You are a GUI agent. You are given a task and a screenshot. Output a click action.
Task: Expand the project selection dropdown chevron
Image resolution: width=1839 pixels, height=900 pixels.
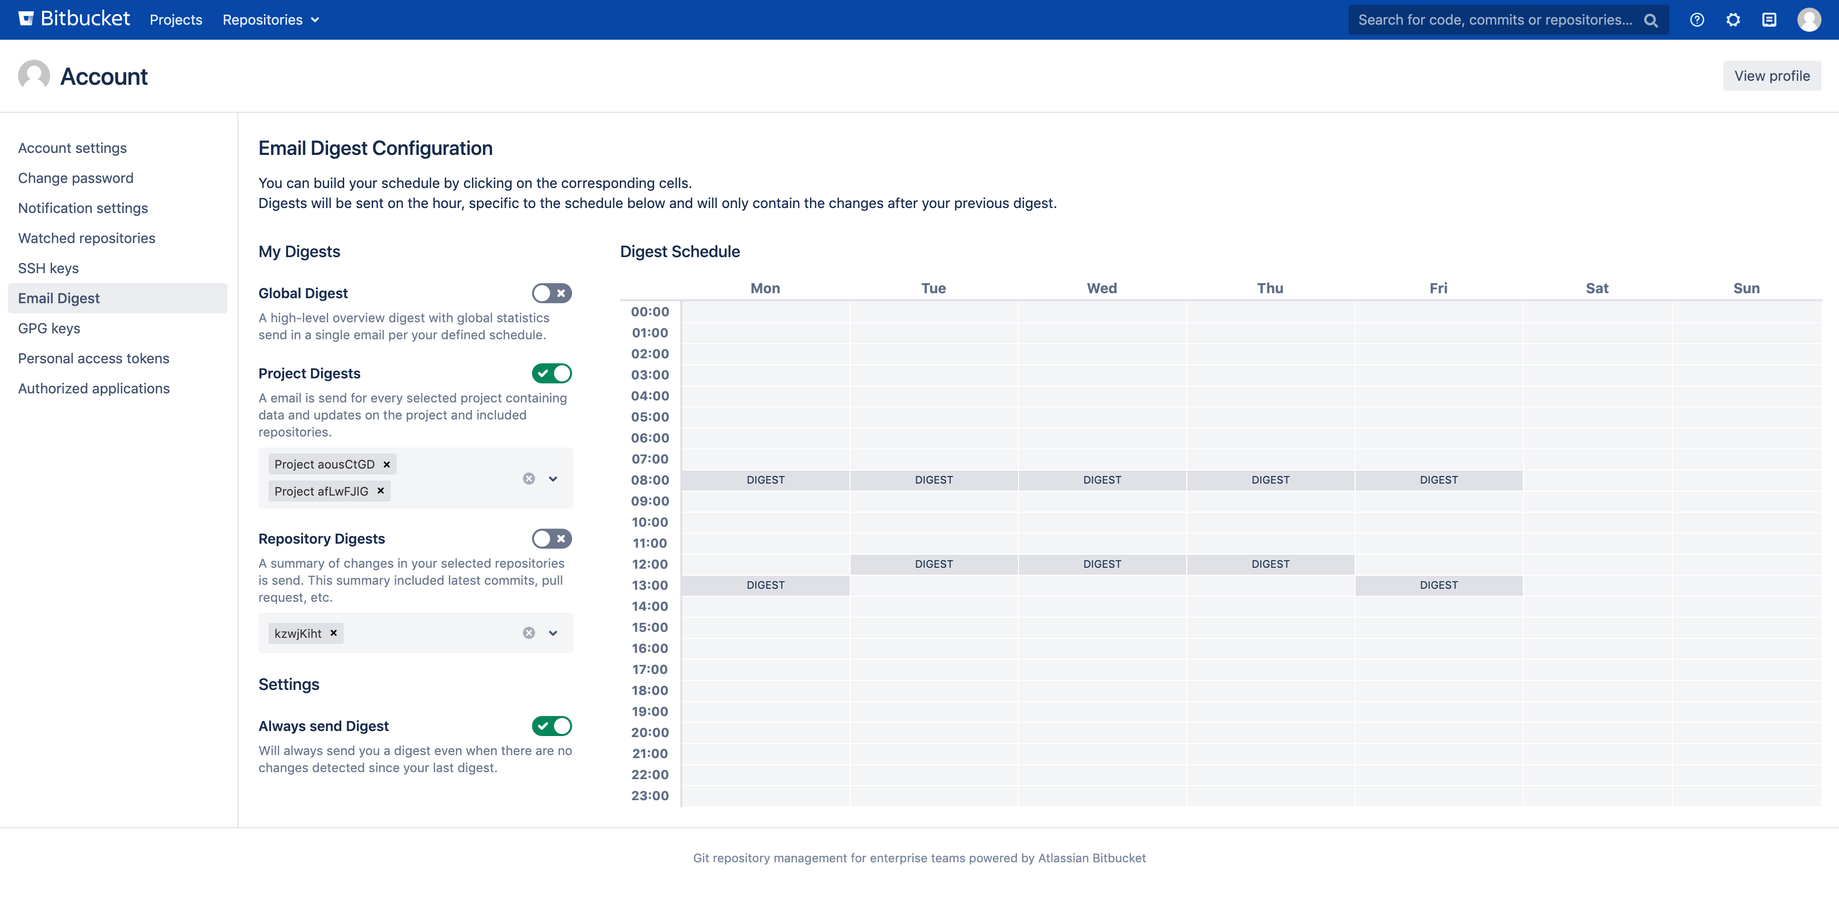(x=553, y=479)
